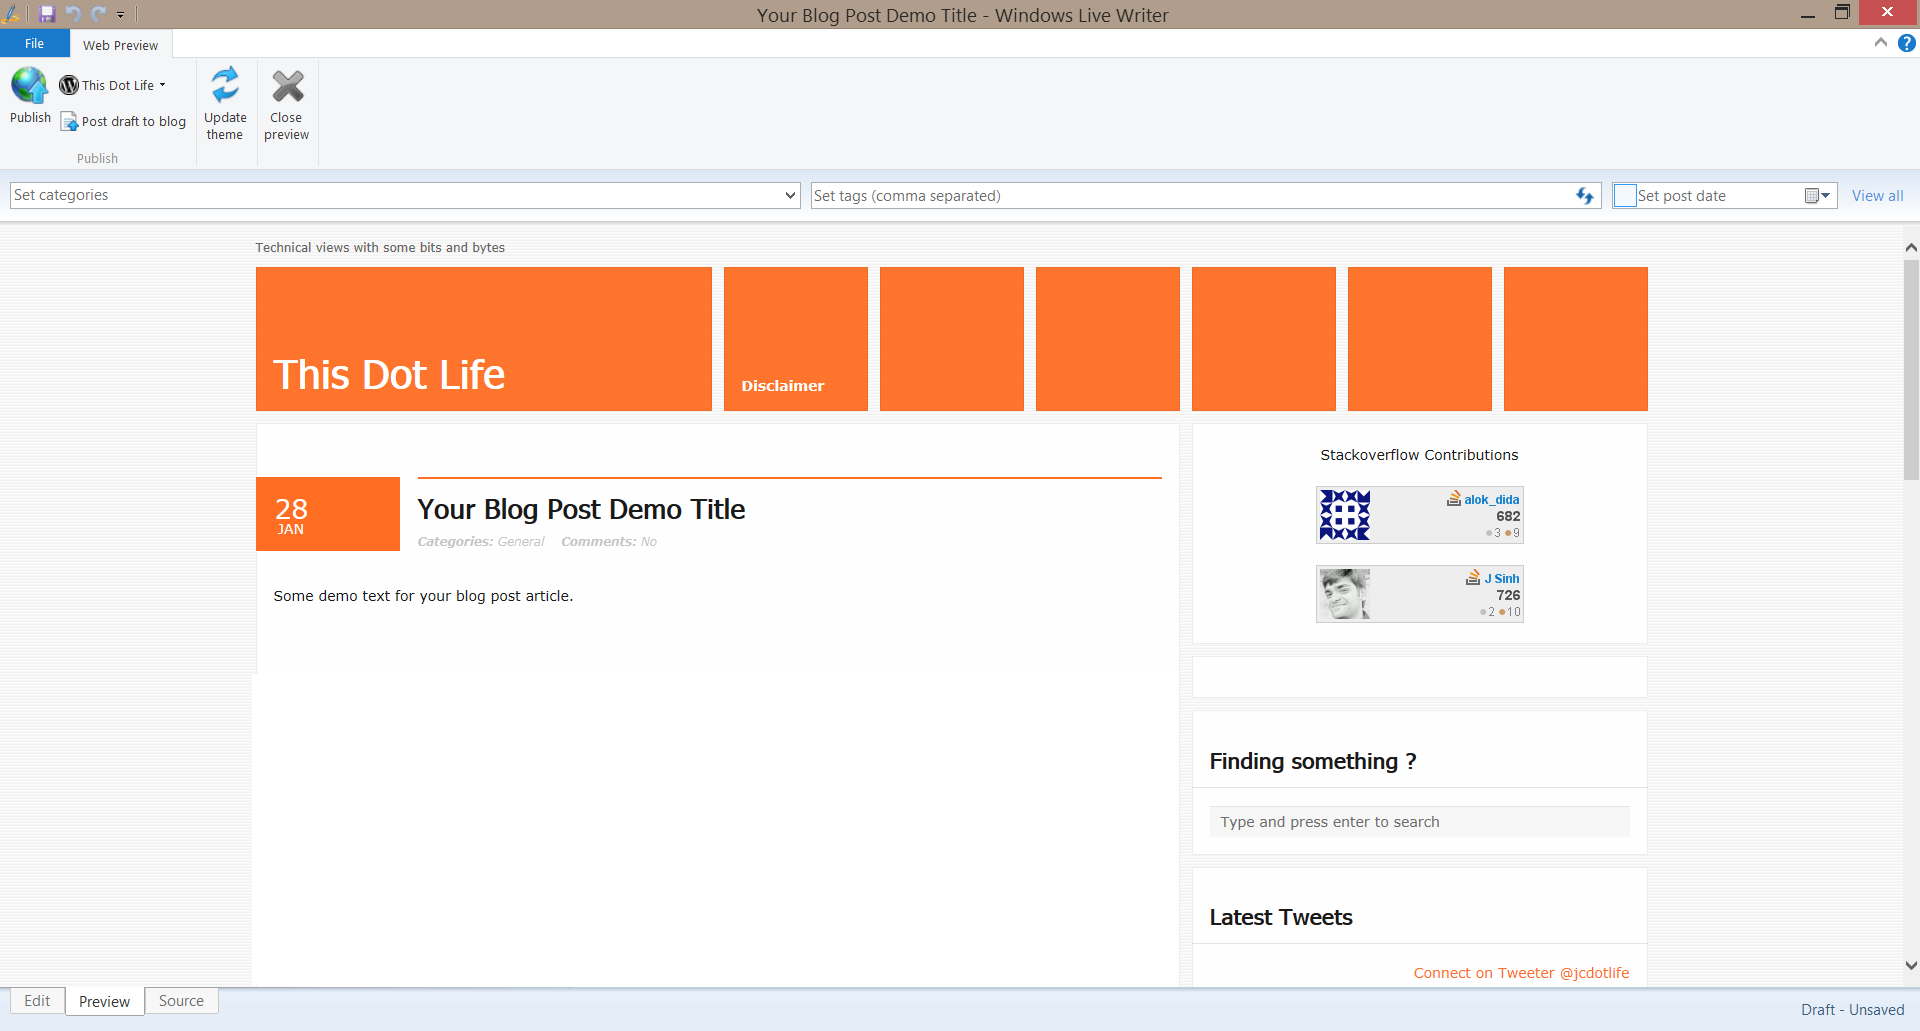Image resolution: width=1920 pixels, height=1031 pixels.
Task: Click the alok_dida Stackoverflow profile card
Action: tap(1420, 515)
